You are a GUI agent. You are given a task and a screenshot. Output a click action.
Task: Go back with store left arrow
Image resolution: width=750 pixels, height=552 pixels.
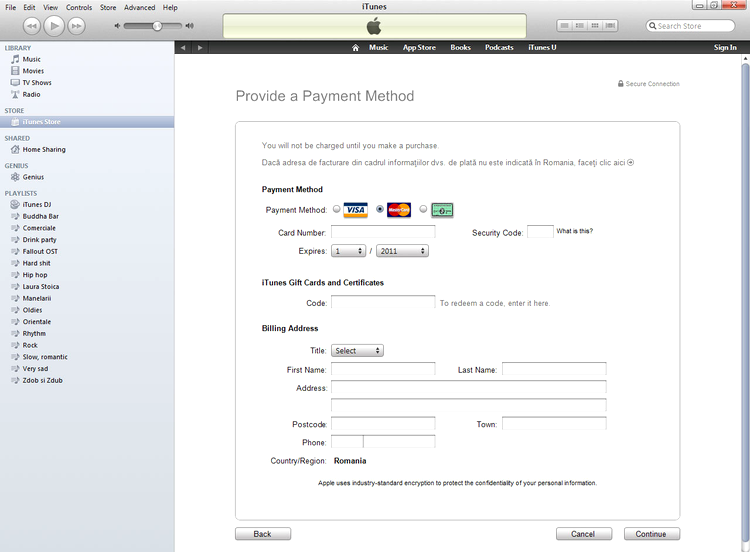pyautogui.click(x=183, y=47)
